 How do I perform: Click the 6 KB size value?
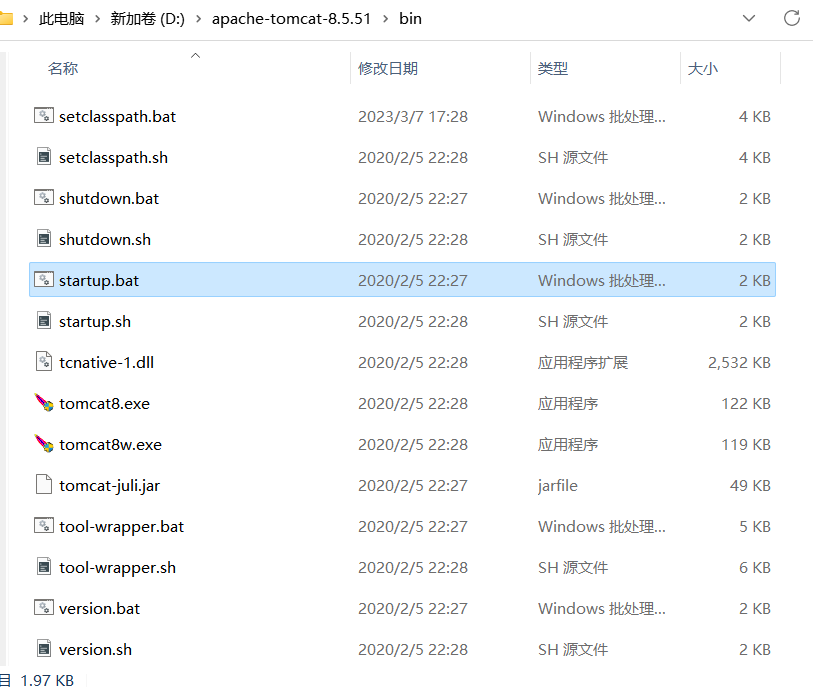click(755, 567)
